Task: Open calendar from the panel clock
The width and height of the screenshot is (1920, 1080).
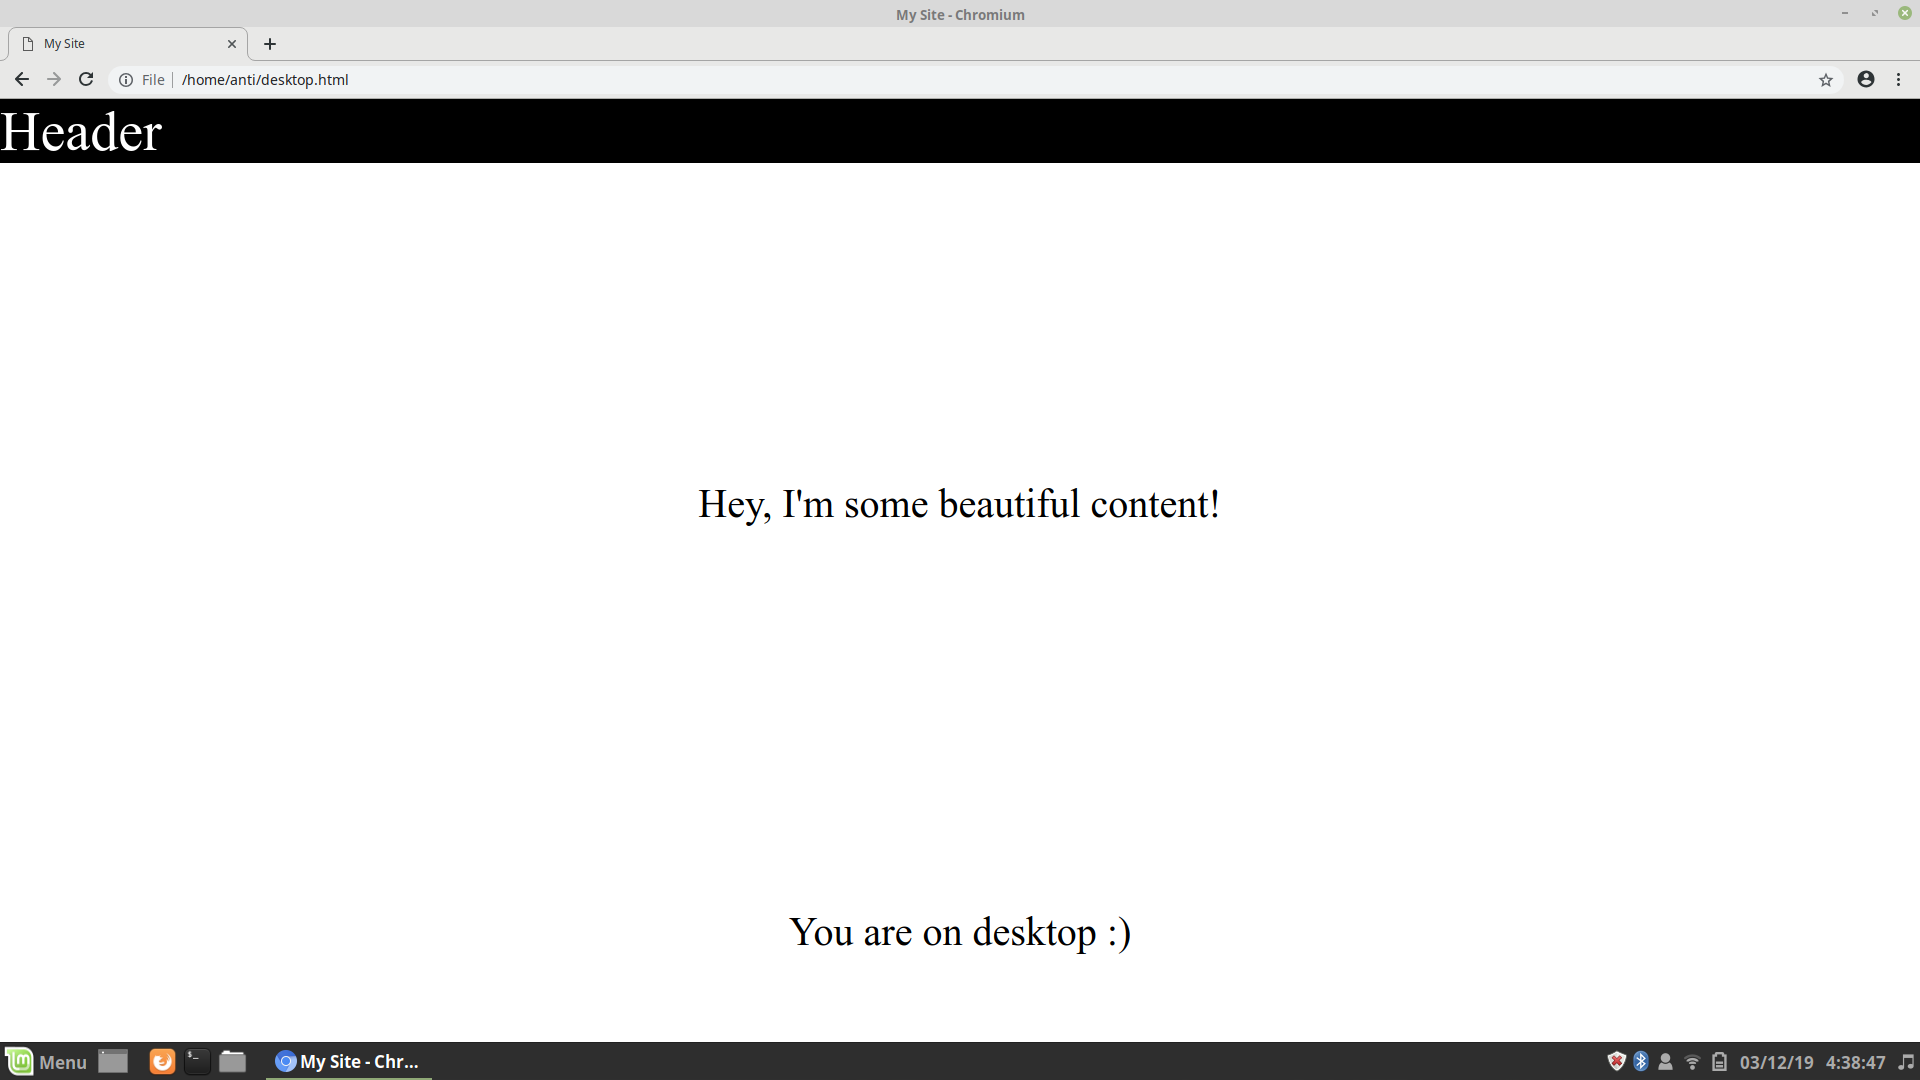Action: pos(1812,1062)
